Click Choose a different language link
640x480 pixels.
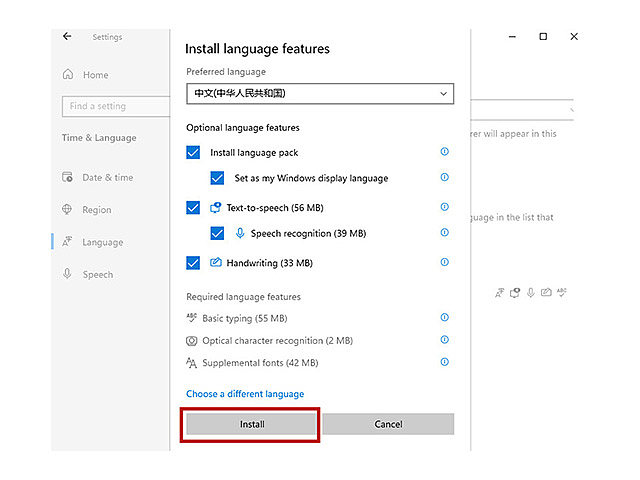pos(245,394)
